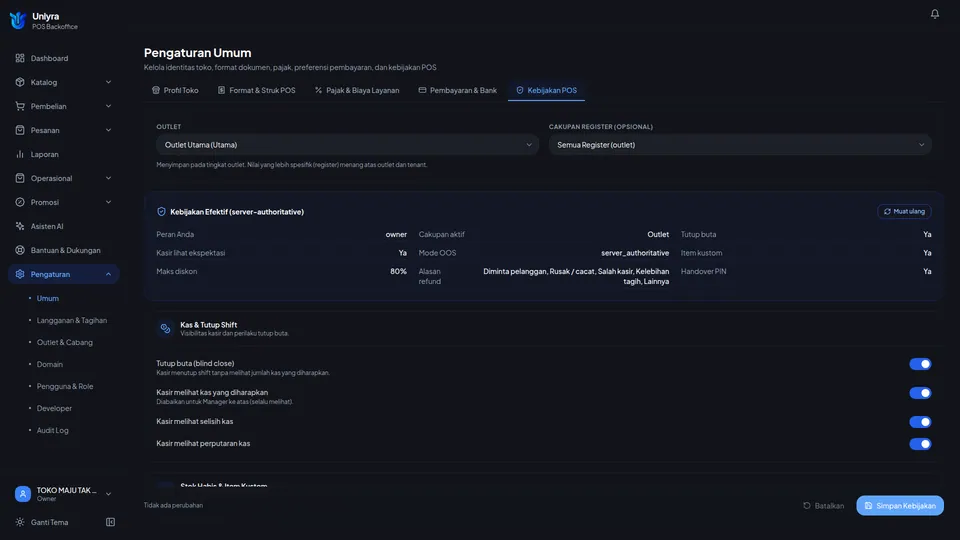This screenshot has height=540, width=960.
Task: Click Batalkan button
Action: [823, 506]
